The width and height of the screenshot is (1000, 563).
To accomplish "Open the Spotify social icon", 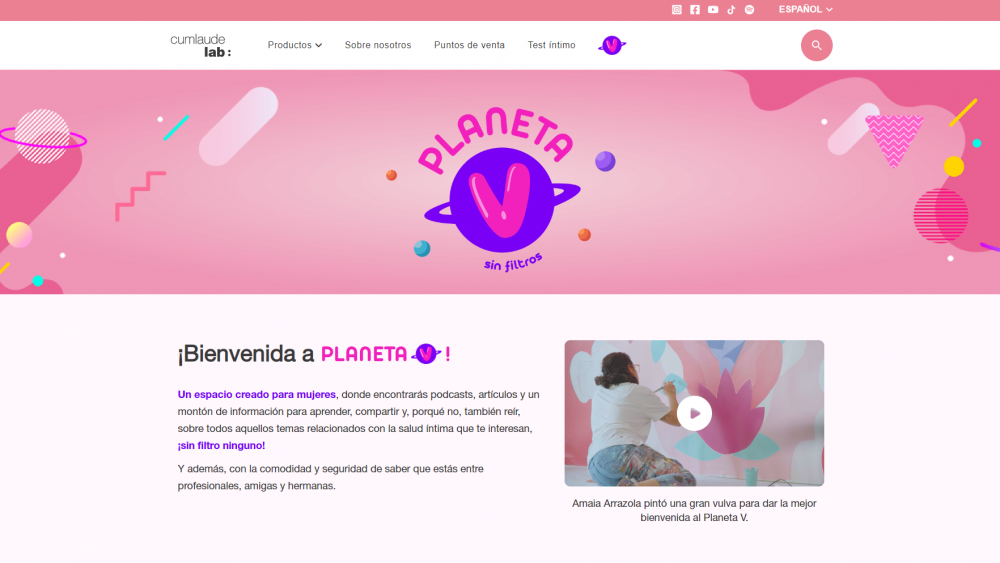I will (x=749, y=10).
